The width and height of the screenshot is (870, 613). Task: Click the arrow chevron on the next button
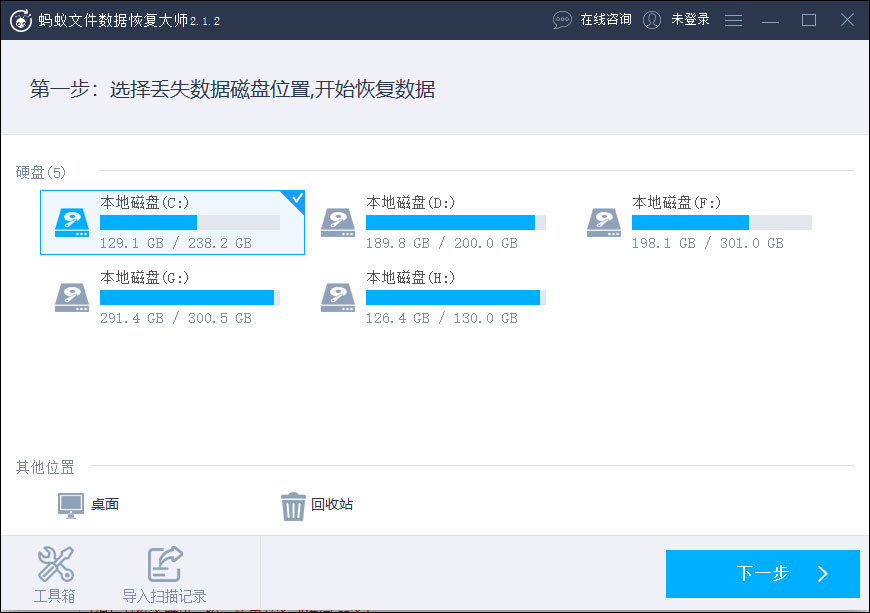pyautogui.click(x=823, y=574)
